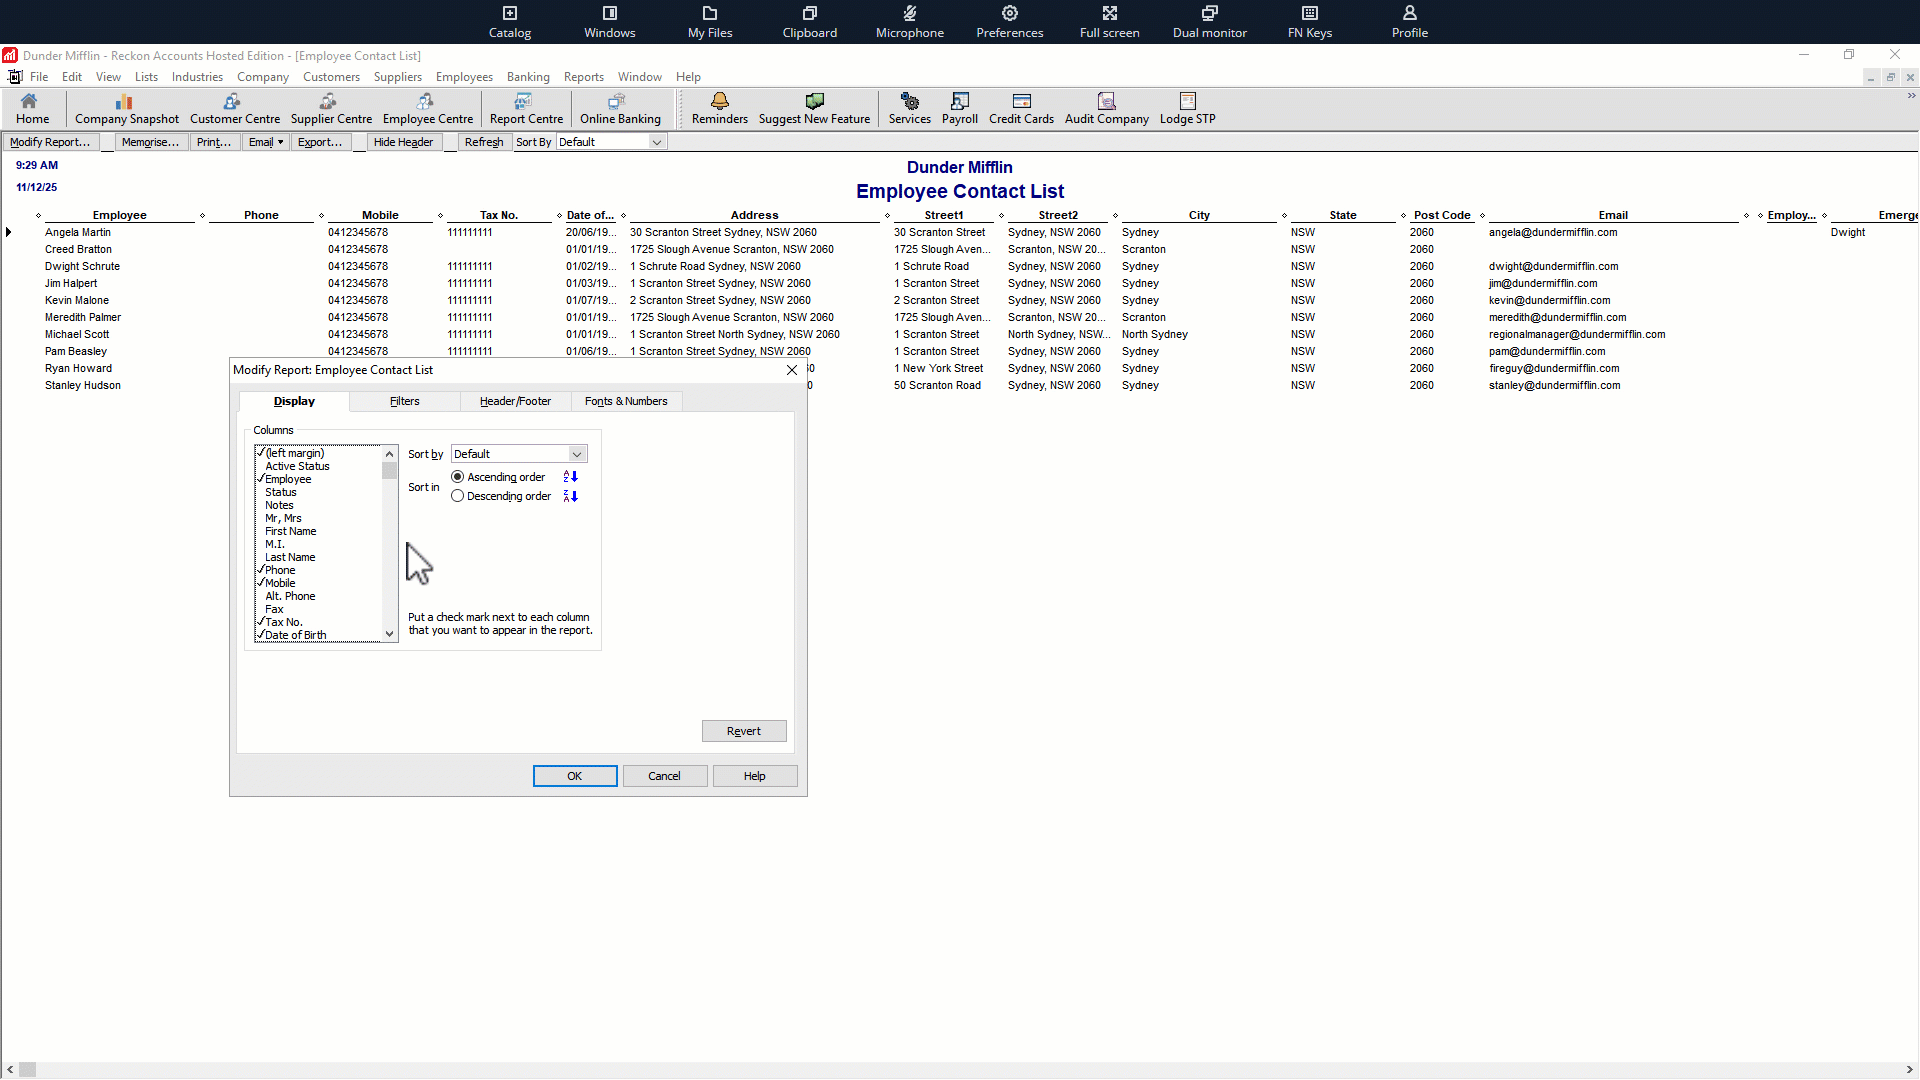Open the Microphone settings in the top bar
1920x1080 pixels.
coord(909,21)
